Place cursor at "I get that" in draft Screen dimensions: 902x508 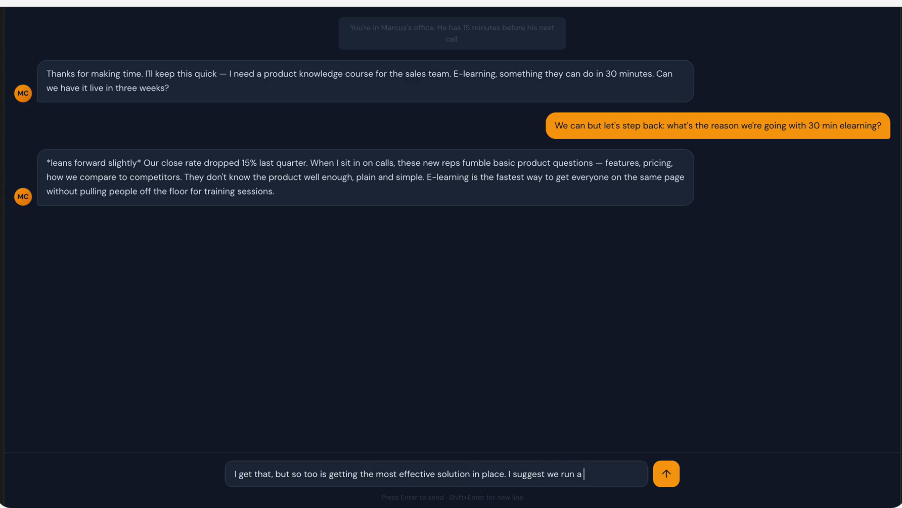pos(254,474)
